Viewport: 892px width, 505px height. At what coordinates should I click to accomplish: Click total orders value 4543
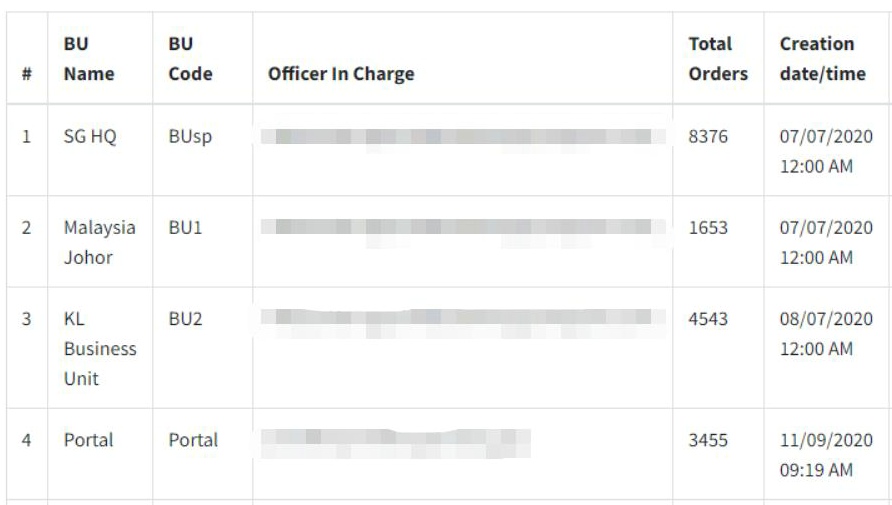tap(708, 318)
